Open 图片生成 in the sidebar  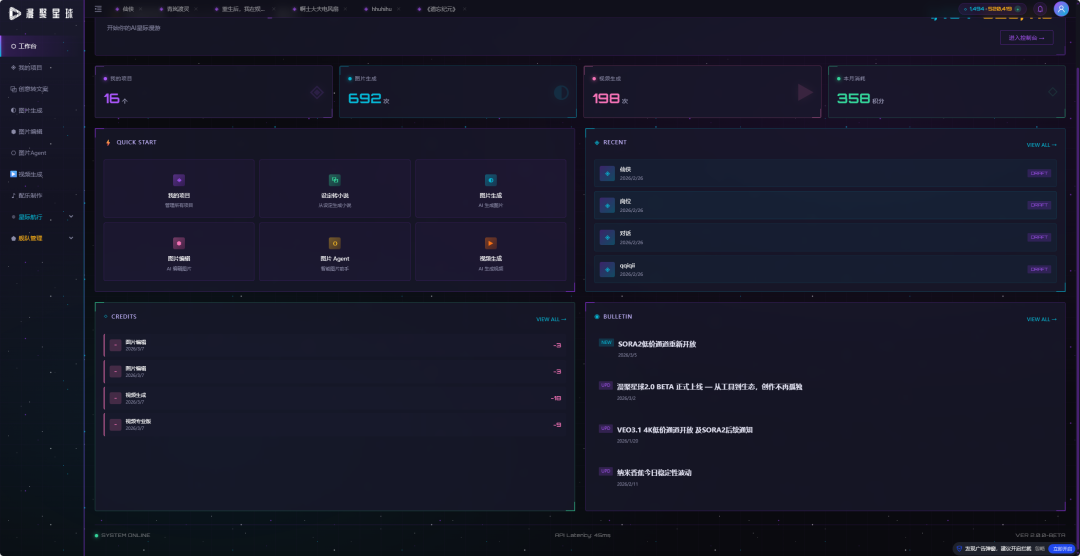tap(42, 110)
